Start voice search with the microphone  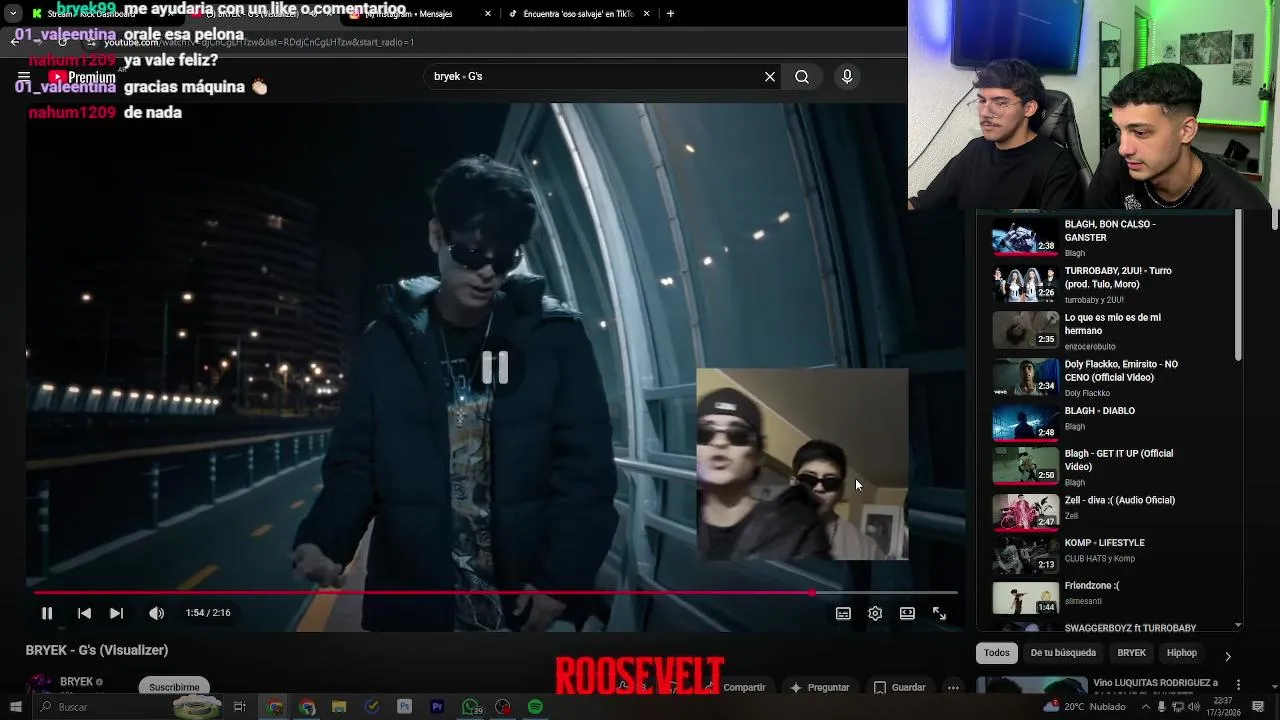point(847,77)
